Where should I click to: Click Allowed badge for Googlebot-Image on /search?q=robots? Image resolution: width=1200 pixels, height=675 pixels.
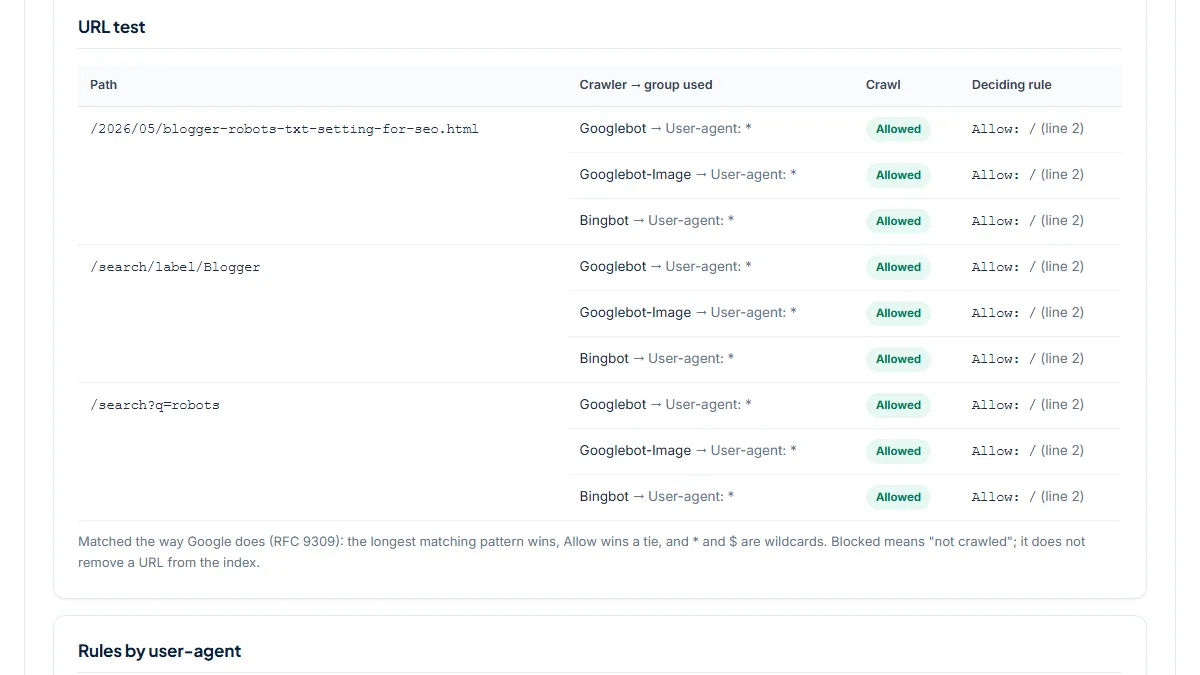click(x=898, y=451)
